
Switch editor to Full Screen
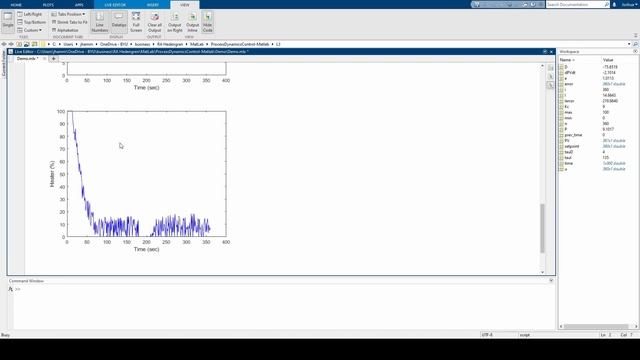(136, 22)
